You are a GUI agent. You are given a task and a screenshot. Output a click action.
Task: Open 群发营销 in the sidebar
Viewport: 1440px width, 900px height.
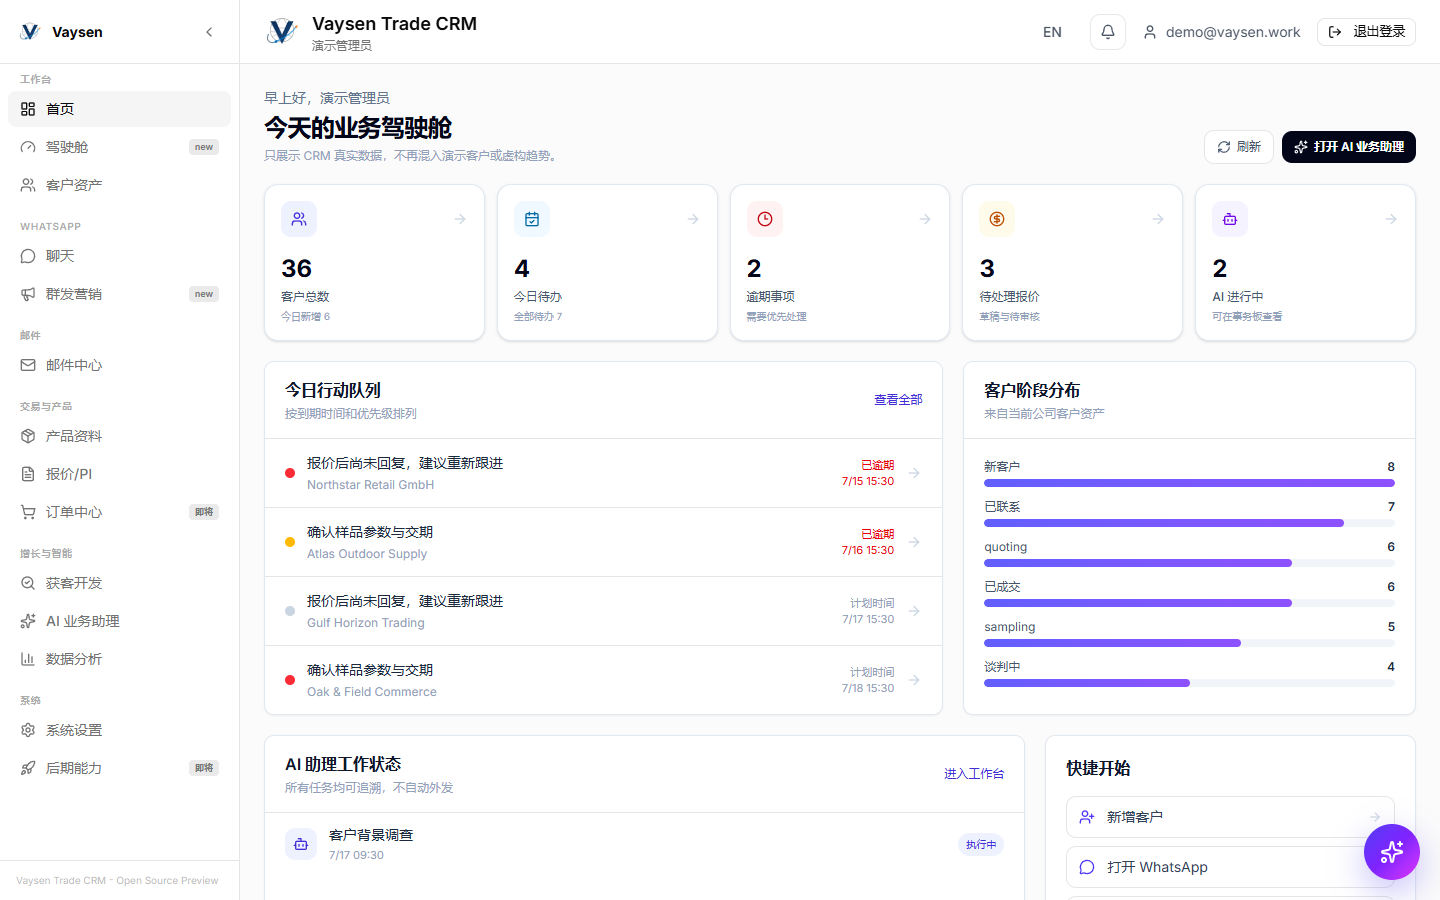point(119,294)
